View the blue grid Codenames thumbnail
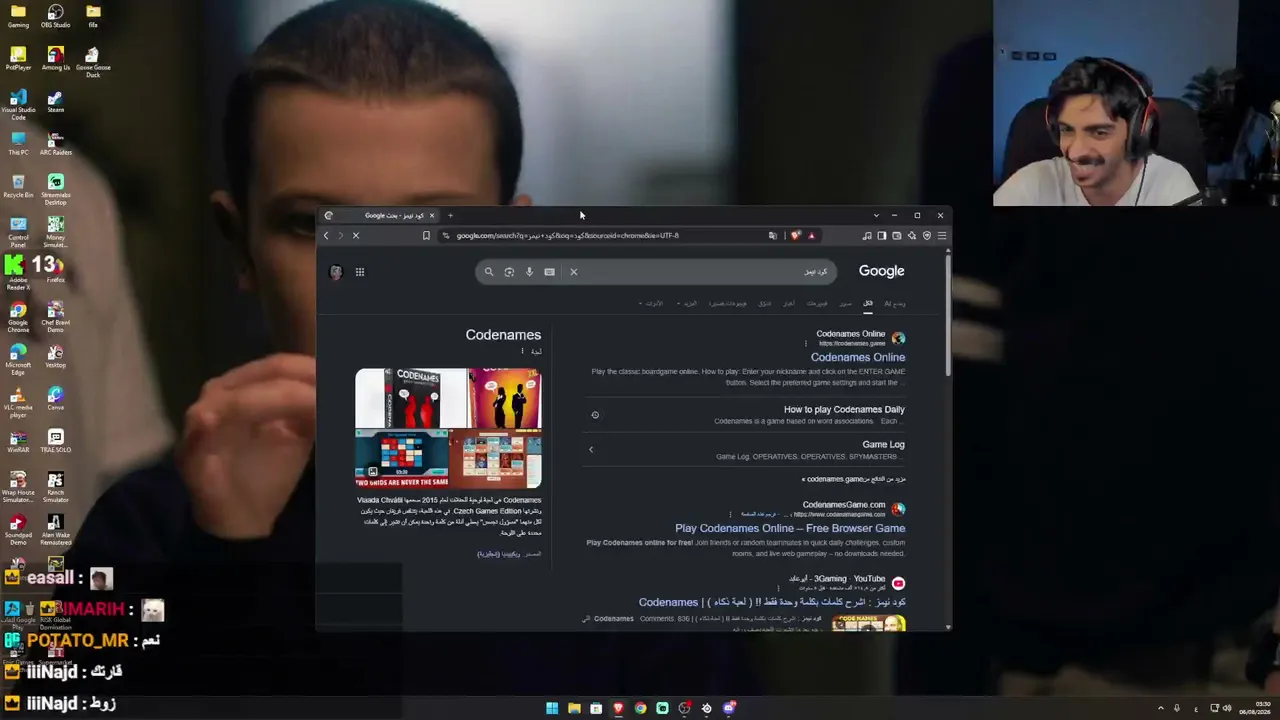Viewport: 1280px width, 720px height. tap(402, 459)
